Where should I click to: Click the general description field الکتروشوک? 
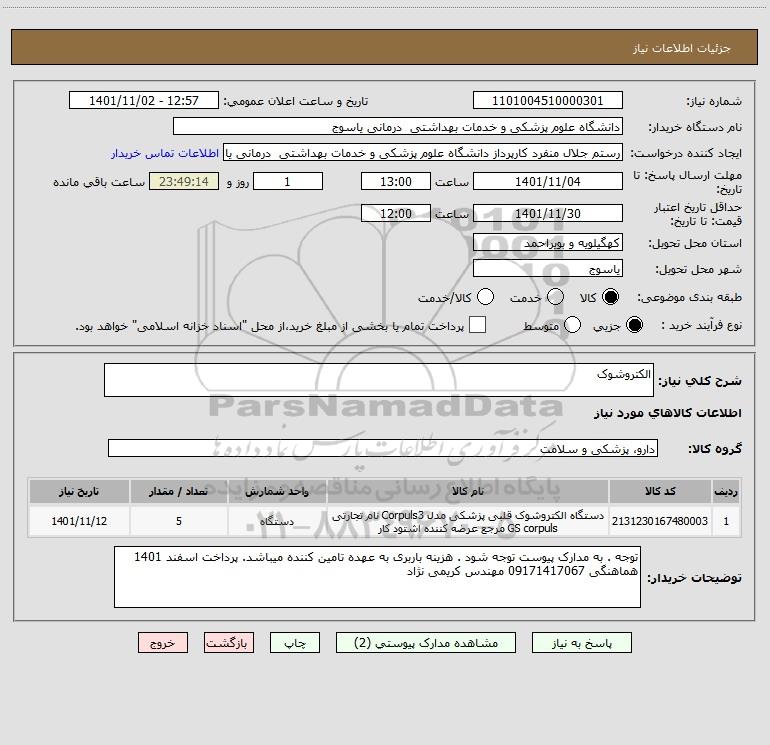click(379, 380)
